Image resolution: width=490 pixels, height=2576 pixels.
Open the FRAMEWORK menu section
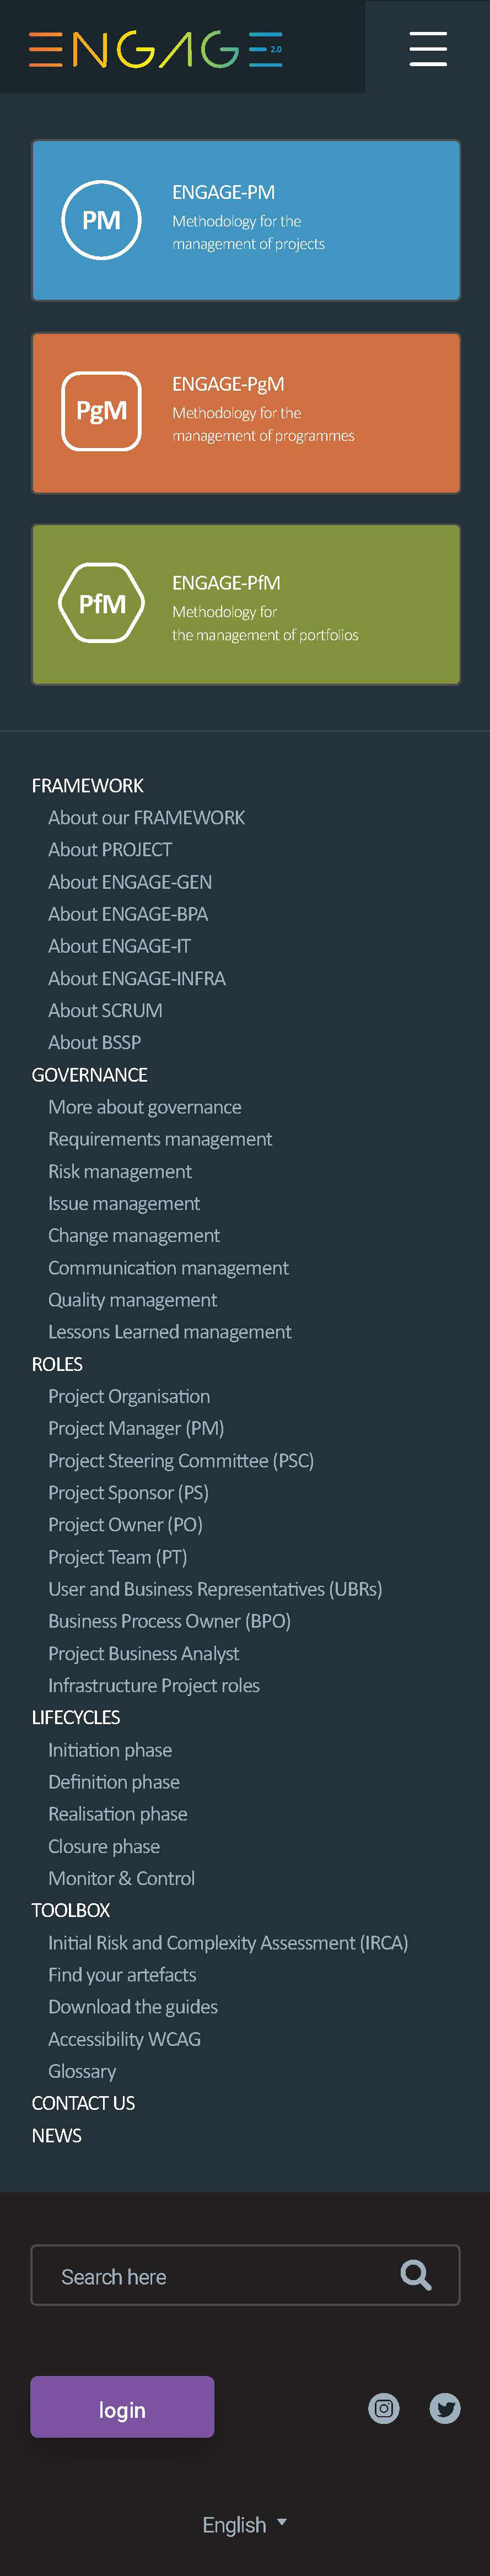[88, 785]
